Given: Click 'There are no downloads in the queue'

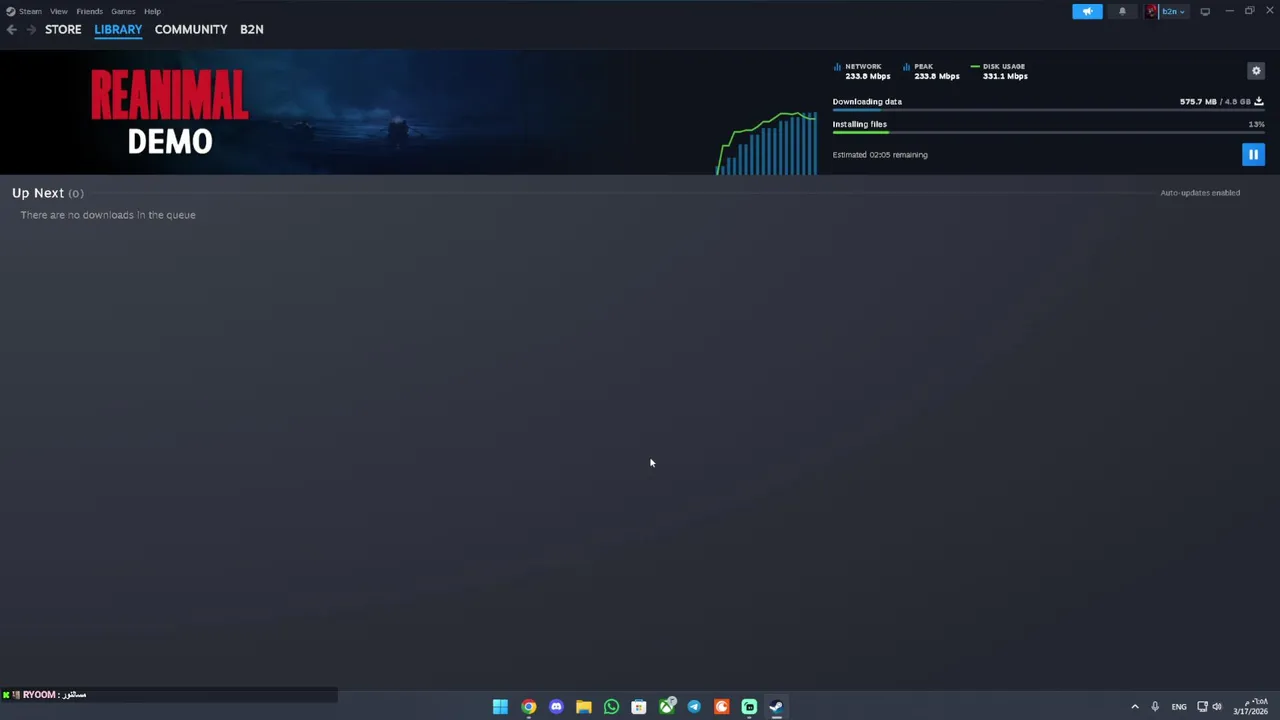Looking at the screenshot, I should [108, 215].
